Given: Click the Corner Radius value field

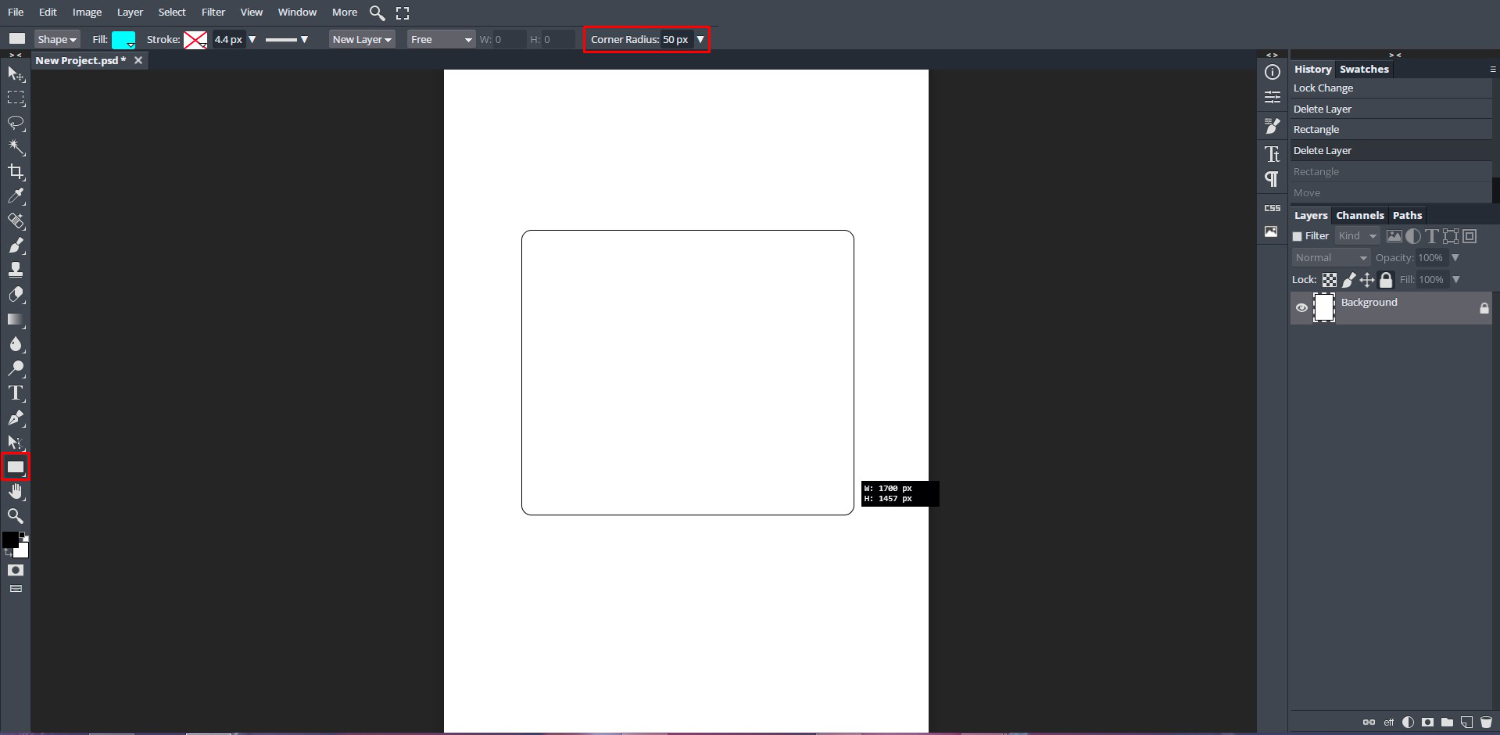Looking at the screenshot, I should pyautogui.click(x=676, y=40).
